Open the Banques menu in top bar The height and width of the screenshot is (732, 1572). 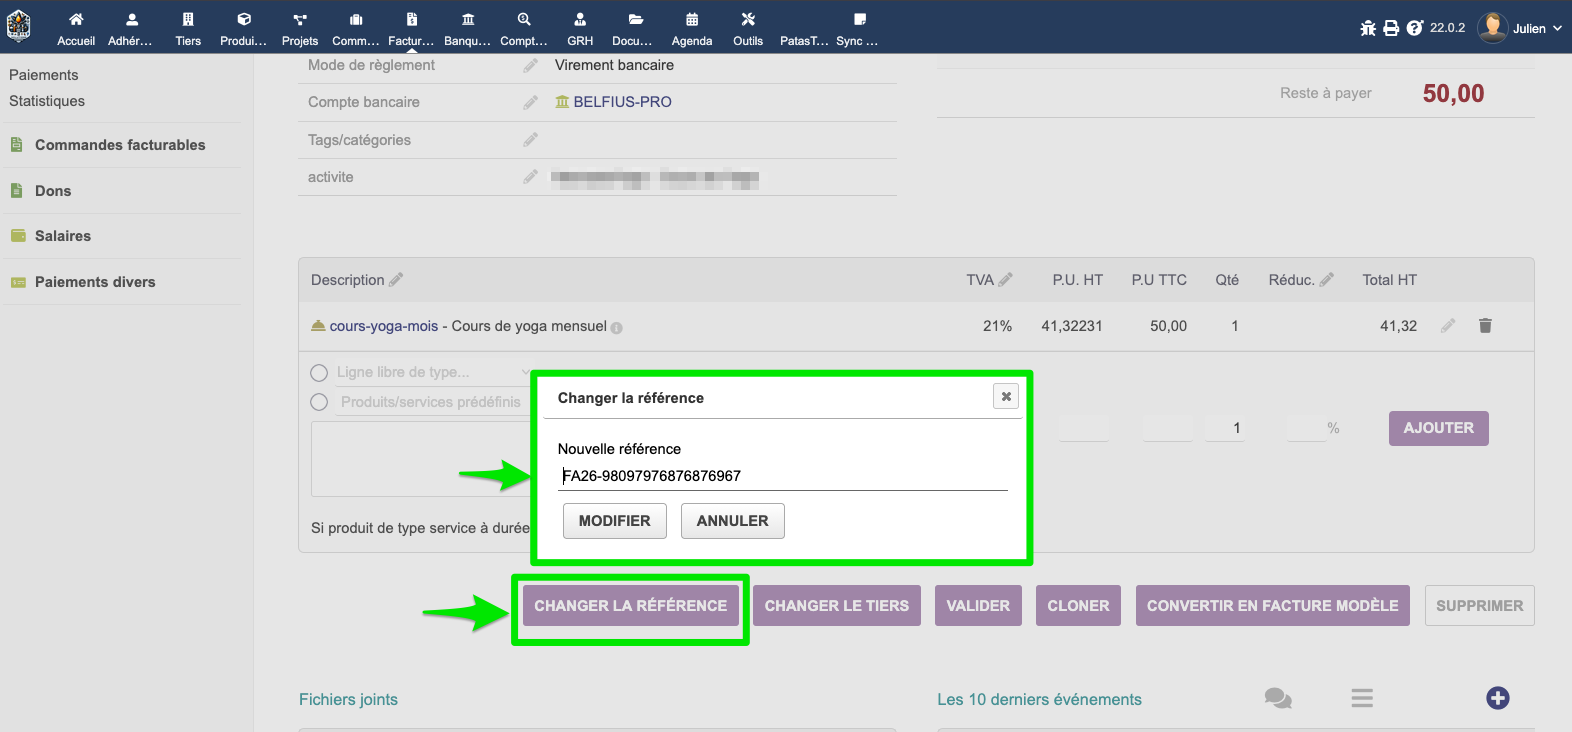click(468, 29)
